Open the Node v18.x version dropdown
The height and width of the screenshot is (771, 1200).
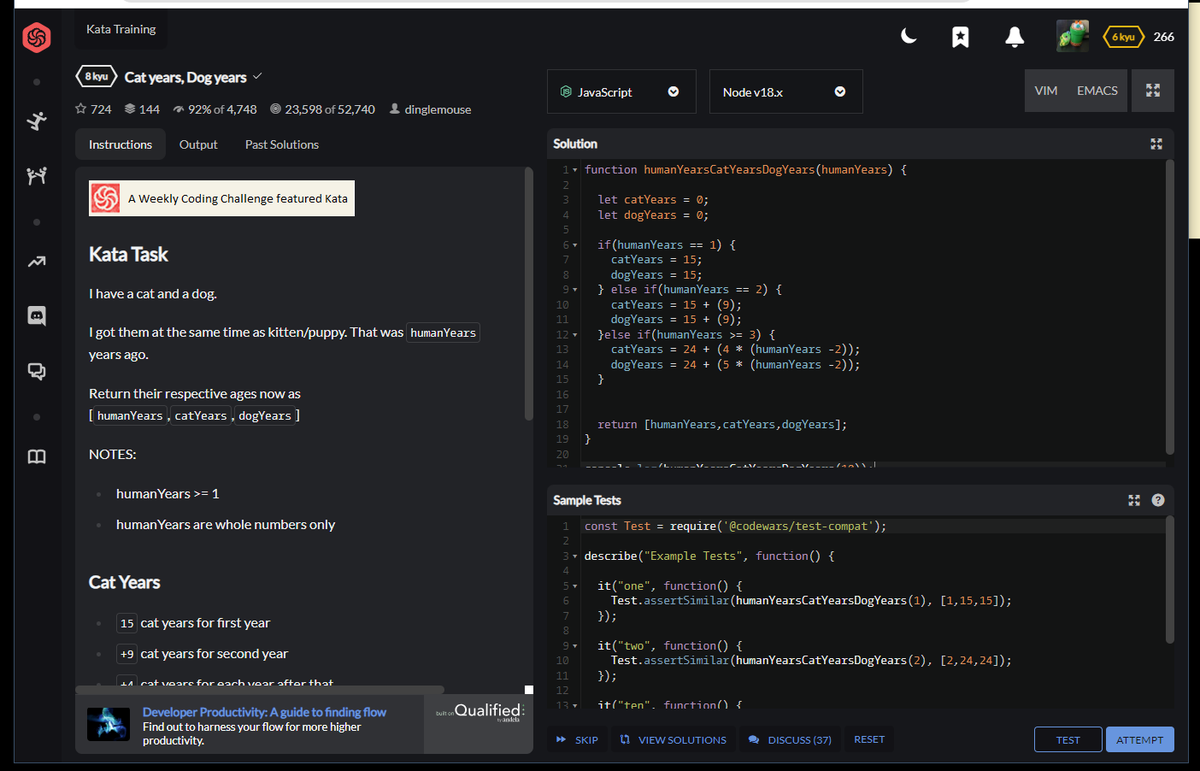[x=786, y=92]
